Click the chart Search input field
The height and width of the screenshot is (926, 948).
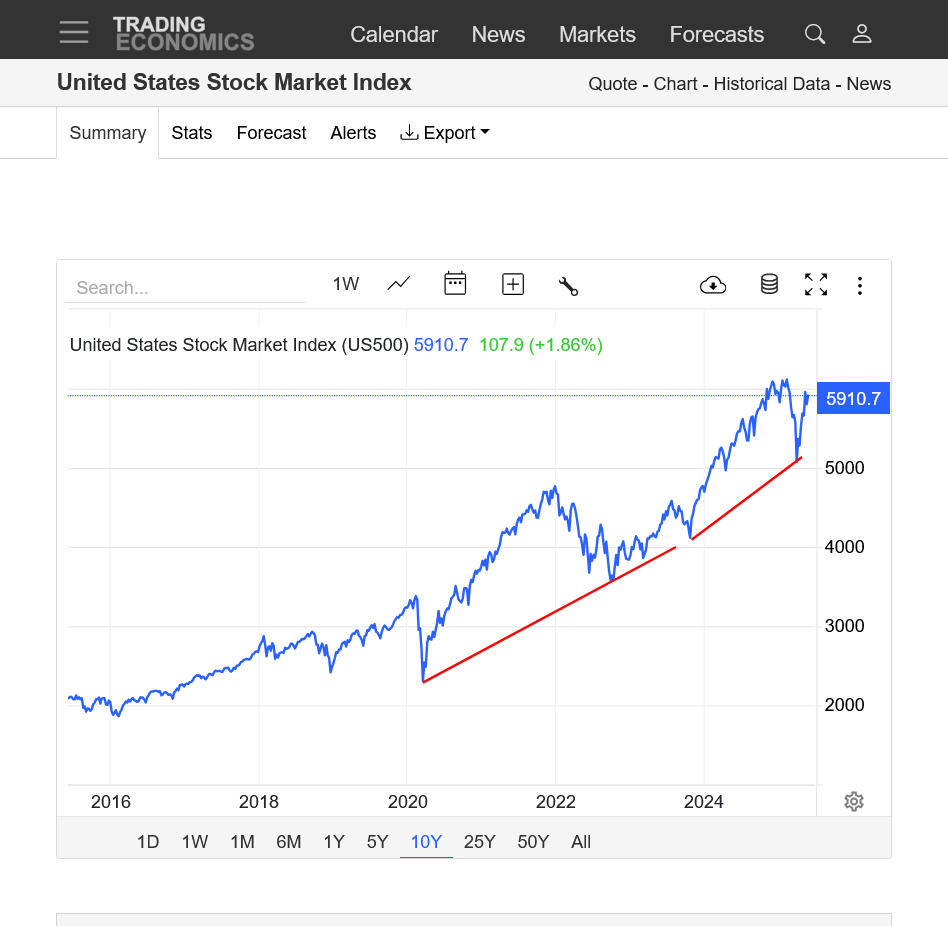184,288
